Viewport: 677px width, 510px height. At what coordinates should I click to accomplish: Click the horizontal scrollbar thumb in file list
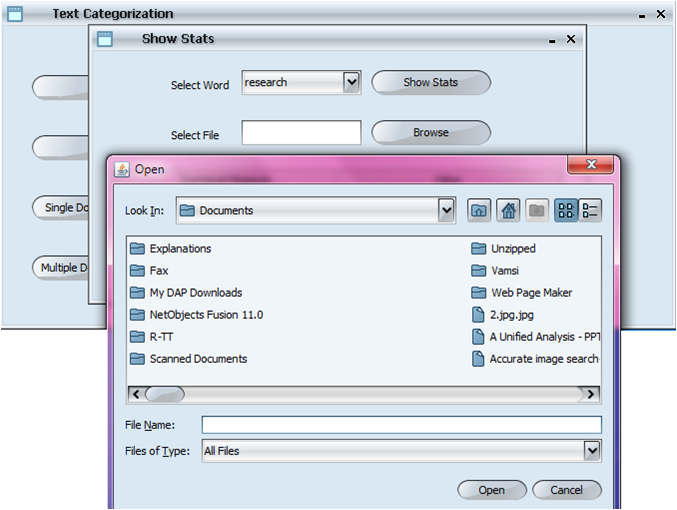click(165, 394)
